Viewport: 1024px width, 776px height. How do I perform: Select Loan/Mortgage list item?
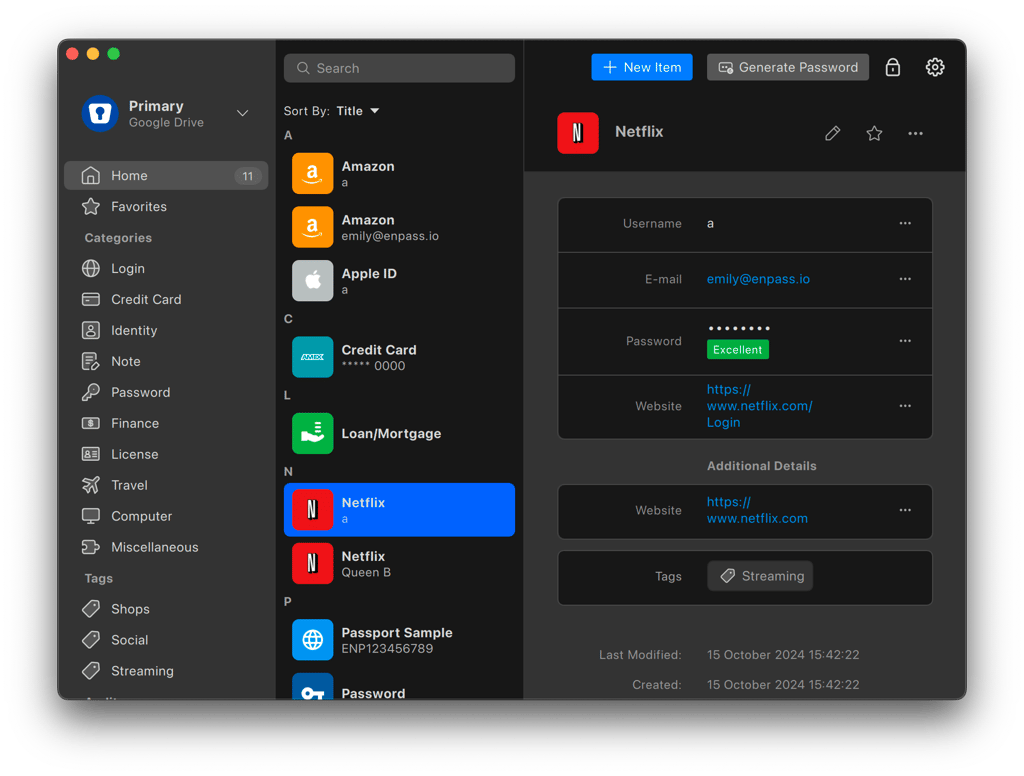[399, 434]
